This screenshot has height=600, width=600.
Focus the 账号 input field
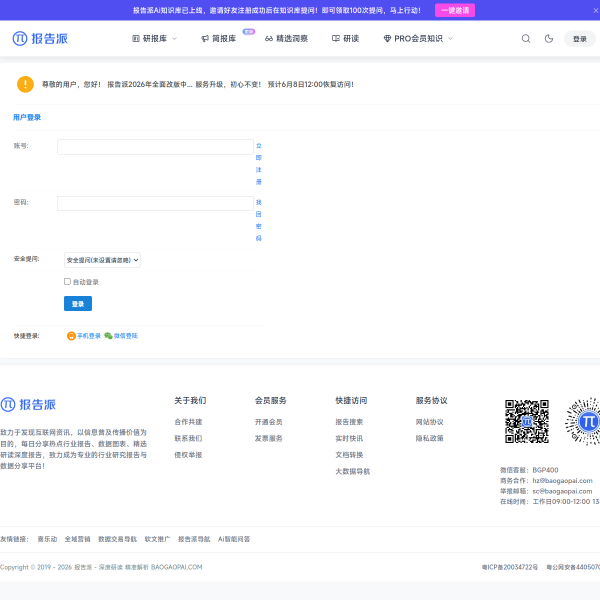(155, 147)
